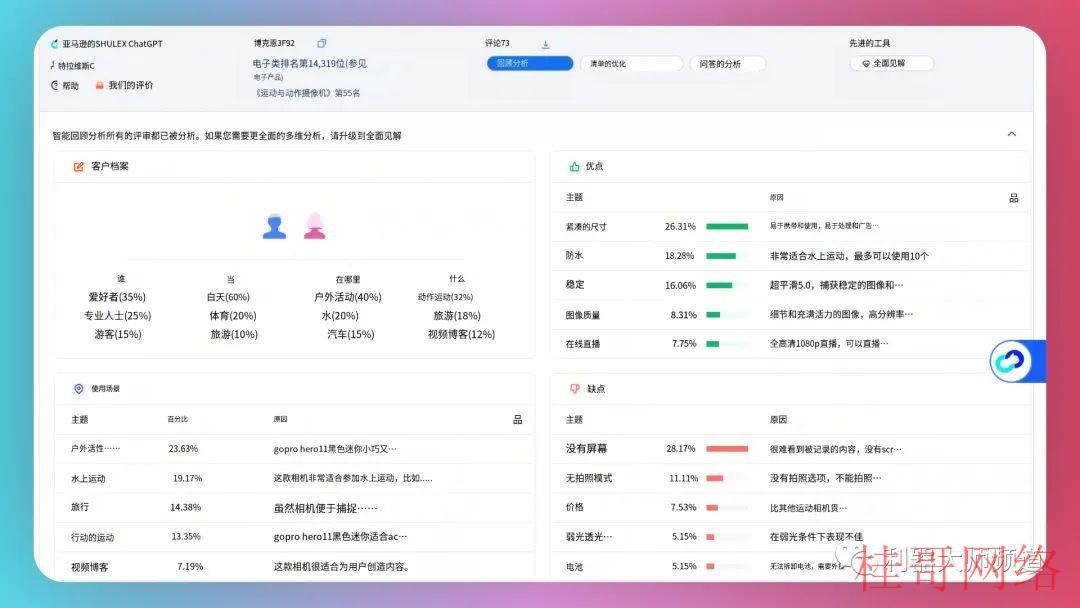Click the copy icon next to 博克惠3F92

321,43
